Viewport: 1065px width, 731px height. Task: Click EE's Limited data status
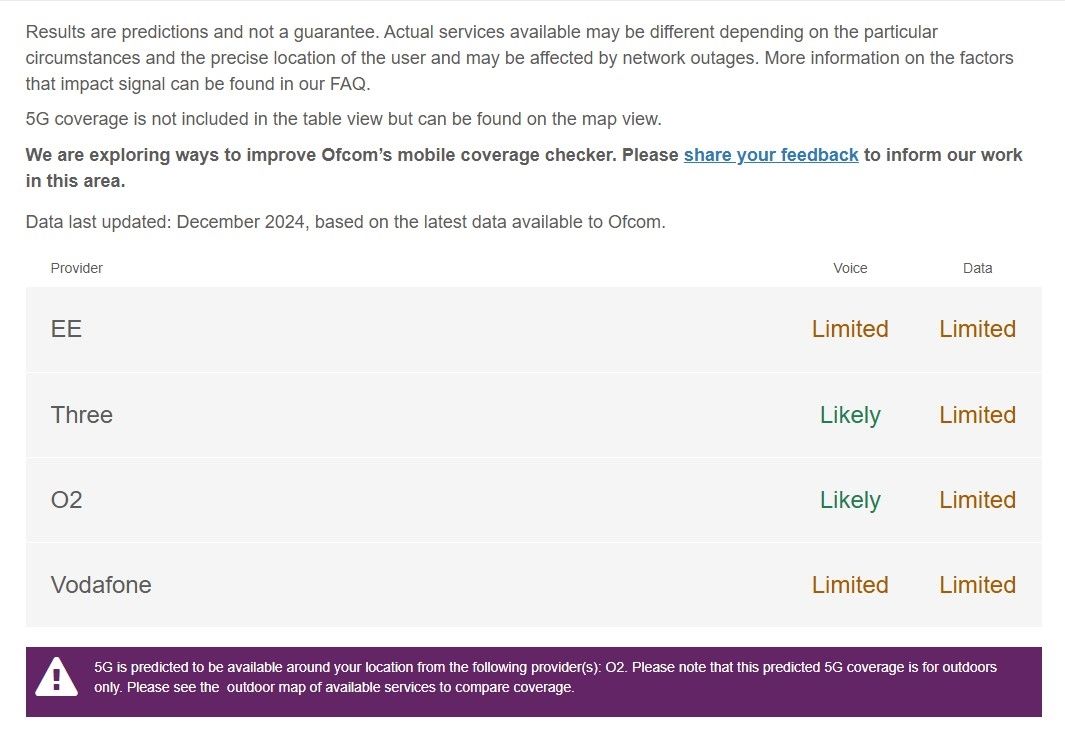(x=977, y=329)
